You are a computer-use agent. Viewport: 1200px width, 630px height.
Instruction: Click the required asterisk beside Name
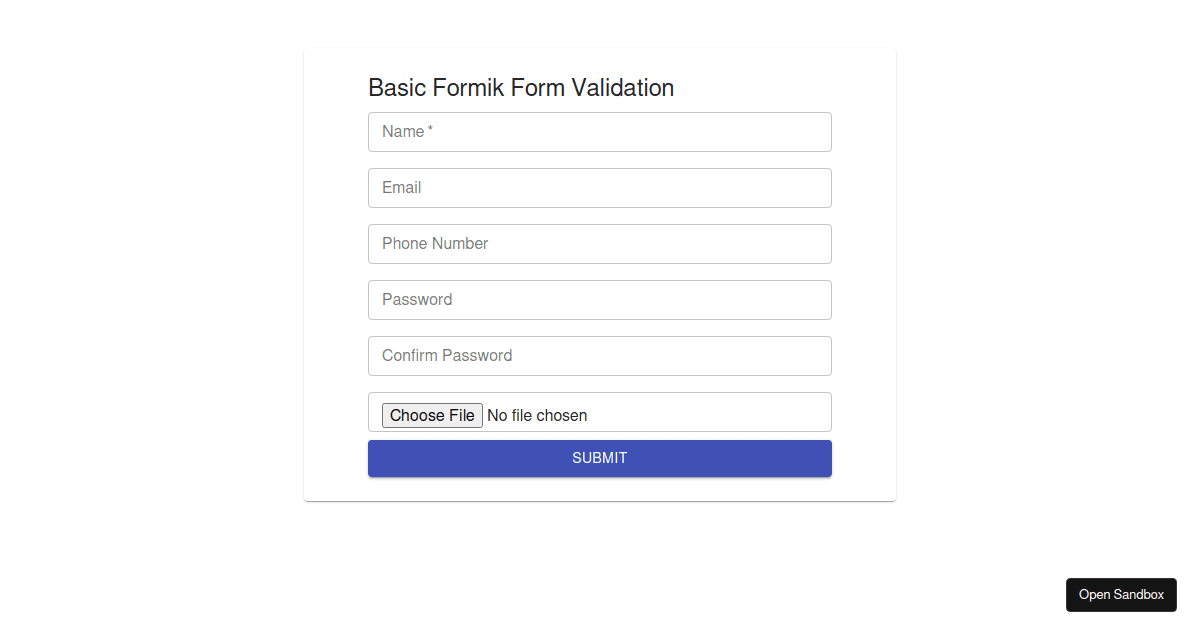(430, 127)
